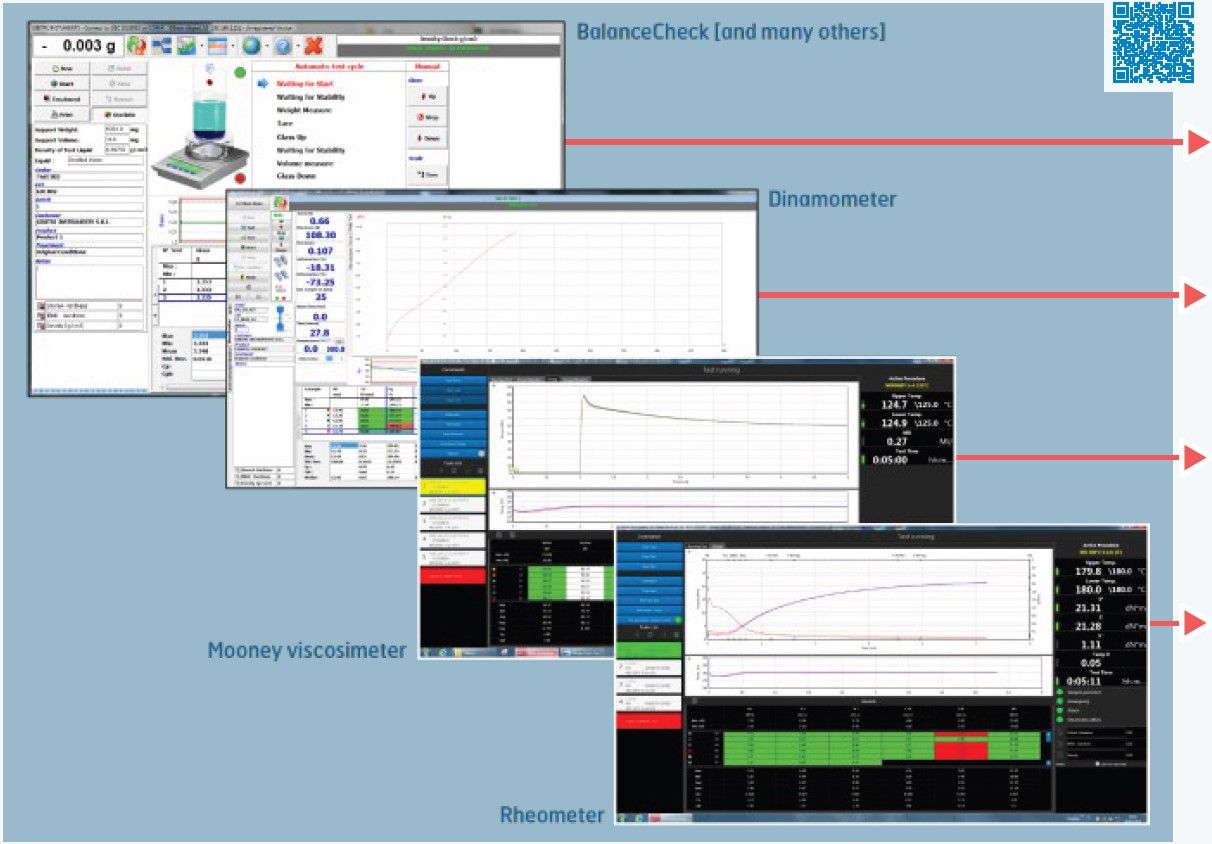
Task: Click the Notes text area in BalanceCheck
Action: click(89, 280)
